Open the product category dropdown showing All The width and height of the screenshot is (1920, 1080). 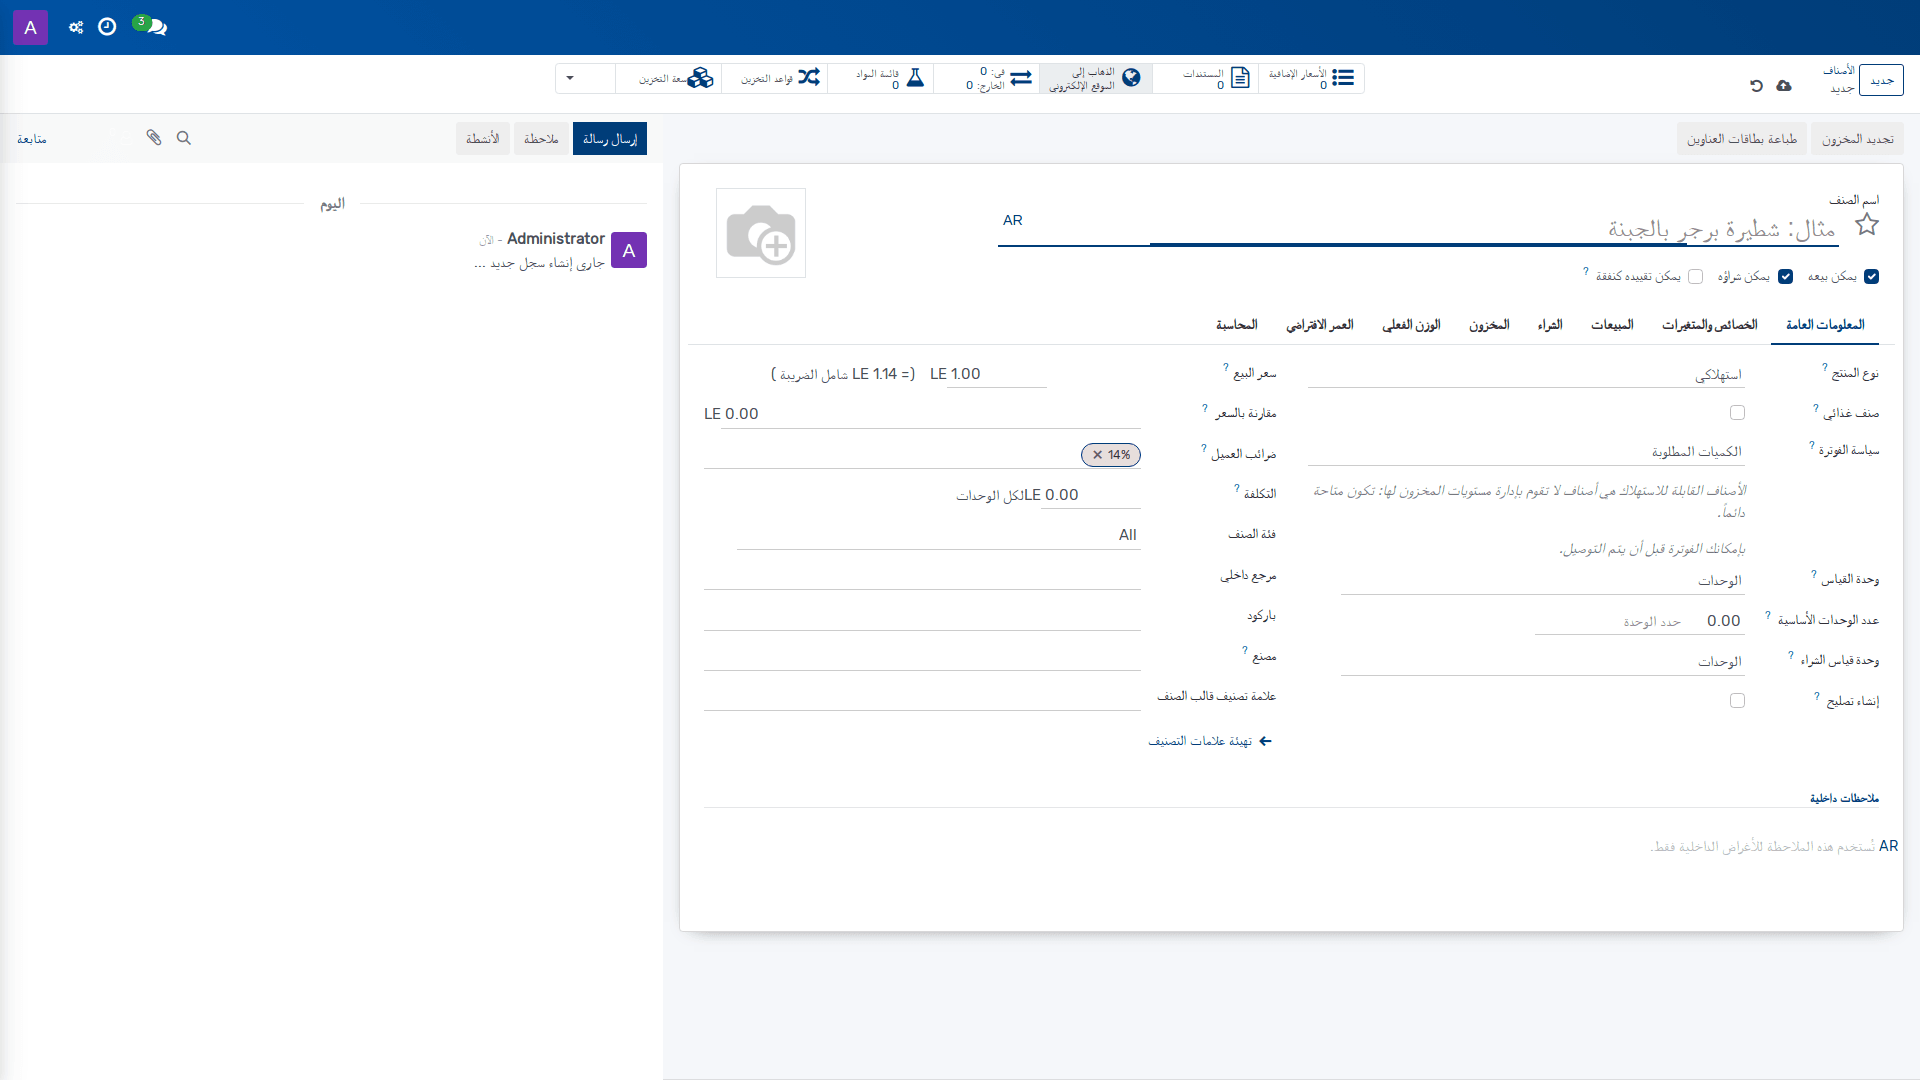(x=938, y=535)
